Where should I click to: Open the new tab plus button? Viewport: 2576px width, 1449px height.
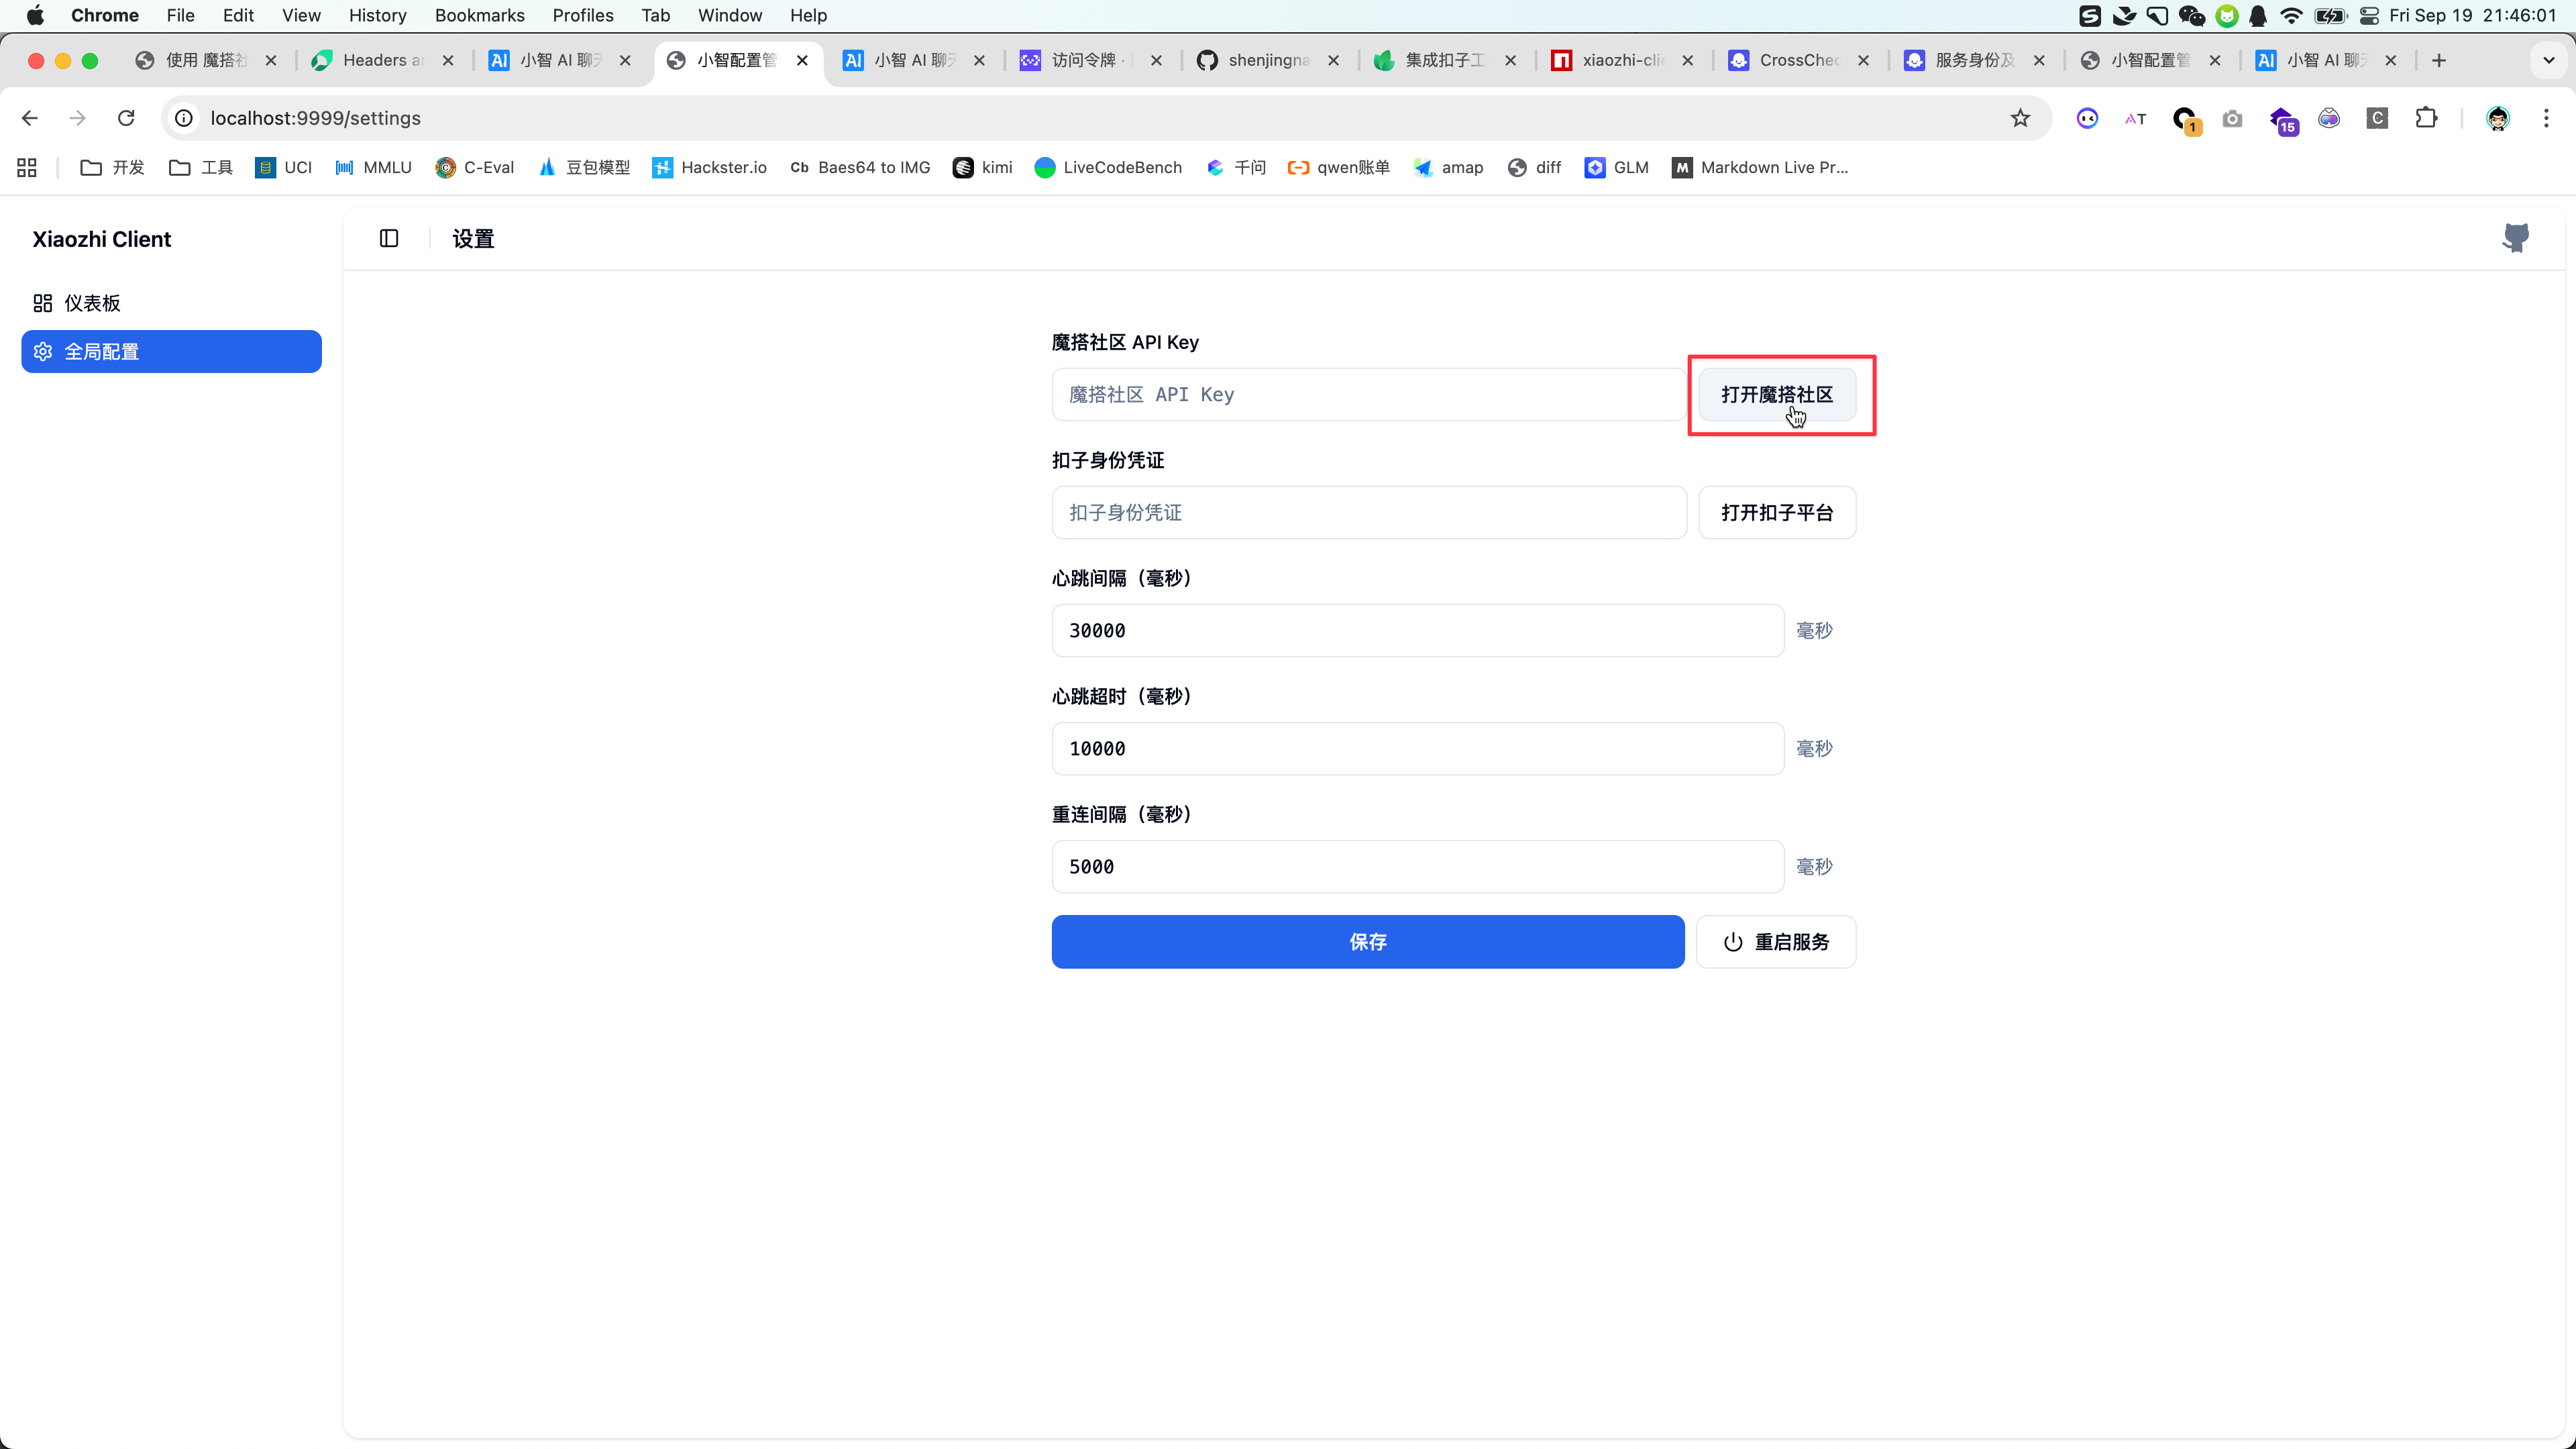coord(2439,60)
